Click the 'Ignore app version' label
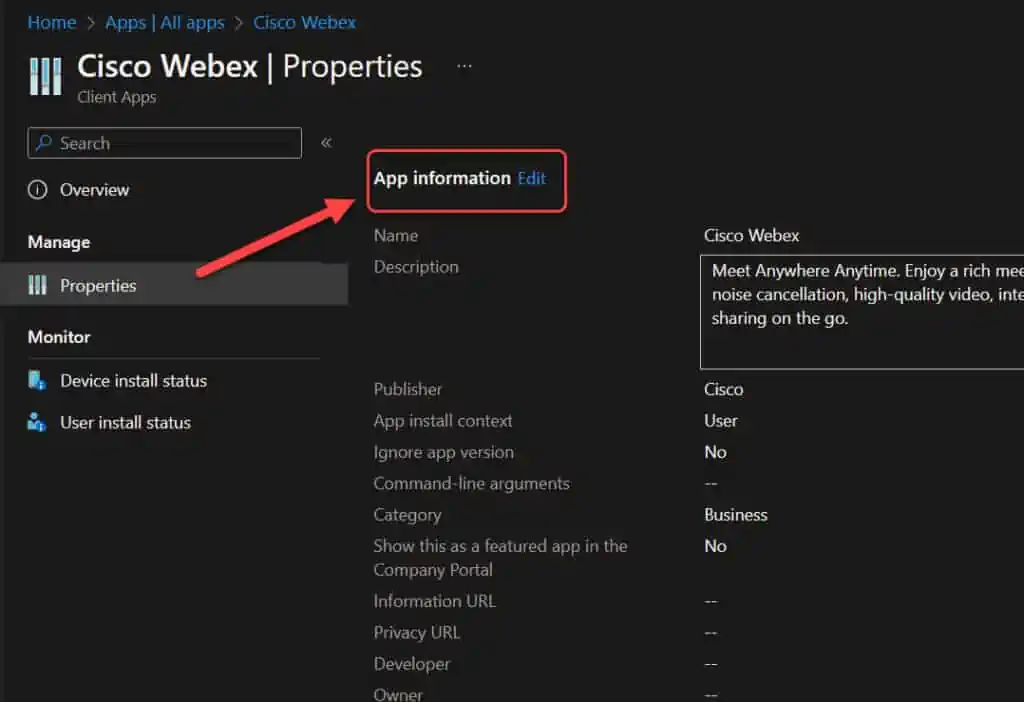Viewport: 1024px width, 702px height. [443, 452]
